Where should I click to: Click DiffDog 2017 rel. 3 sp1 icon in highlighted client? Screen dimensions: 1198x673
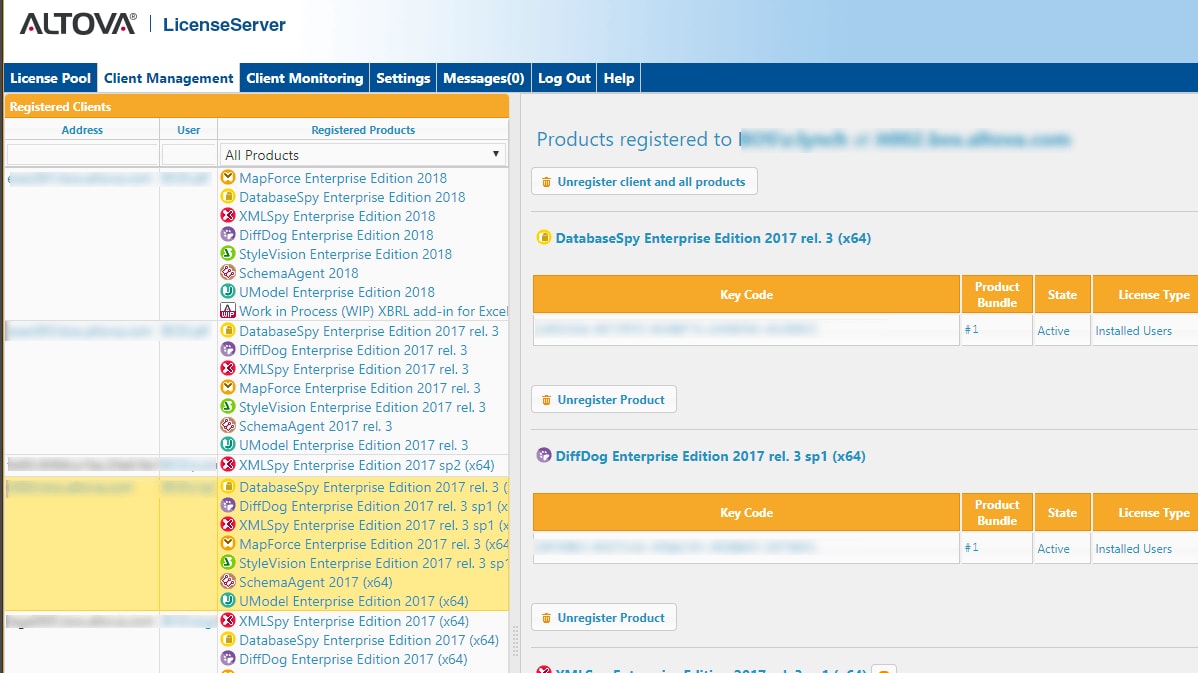228,506
